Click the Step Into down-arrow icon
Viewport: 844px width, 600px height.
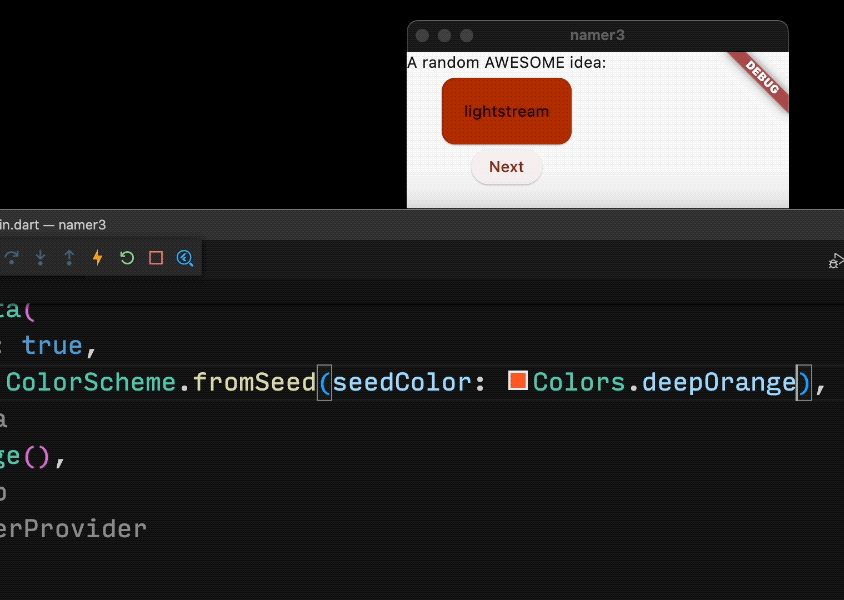[x=40, y=258]
